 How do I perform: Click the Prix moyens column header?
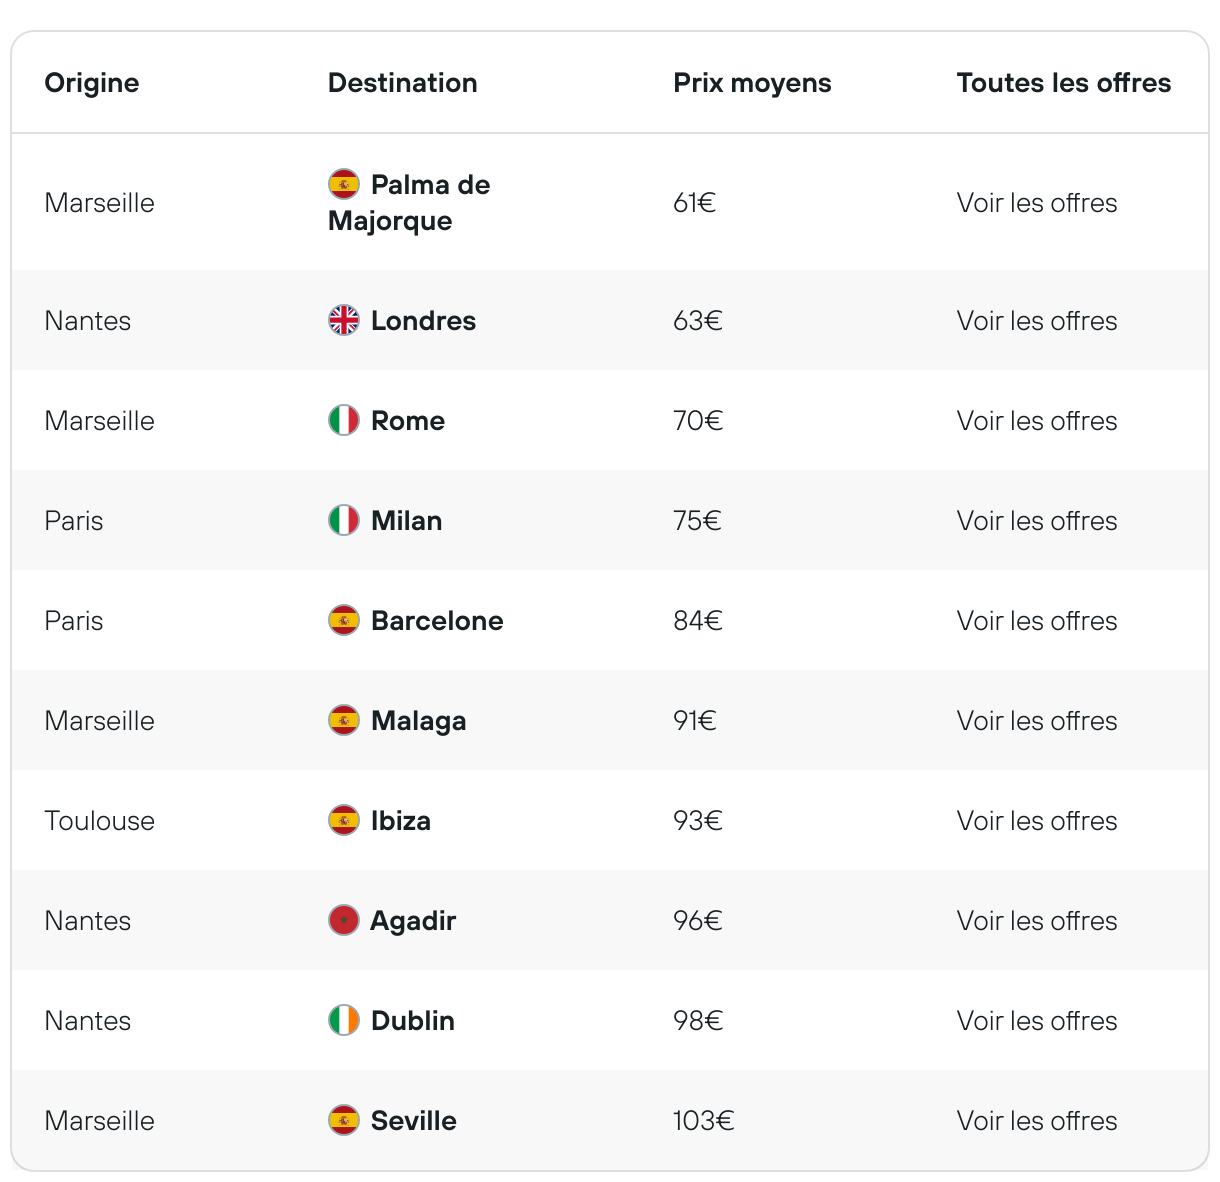(752, 83)
